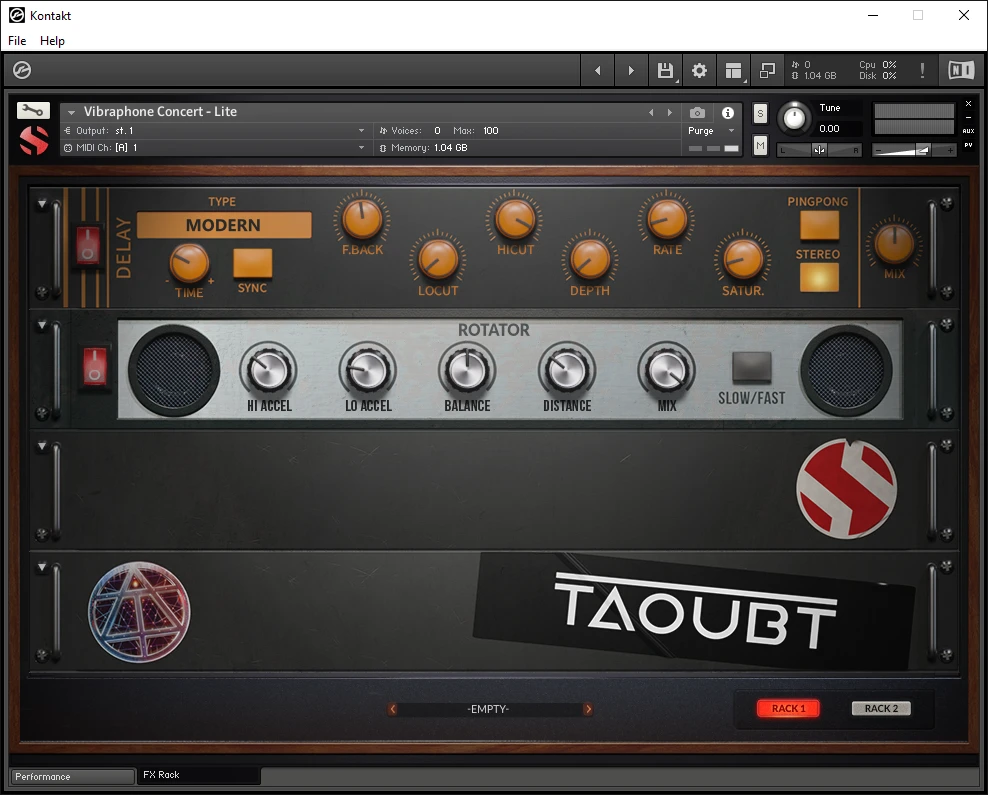Click the Rotator DISTANCE knob
988x795 pixels.
(x=566, y=370)
